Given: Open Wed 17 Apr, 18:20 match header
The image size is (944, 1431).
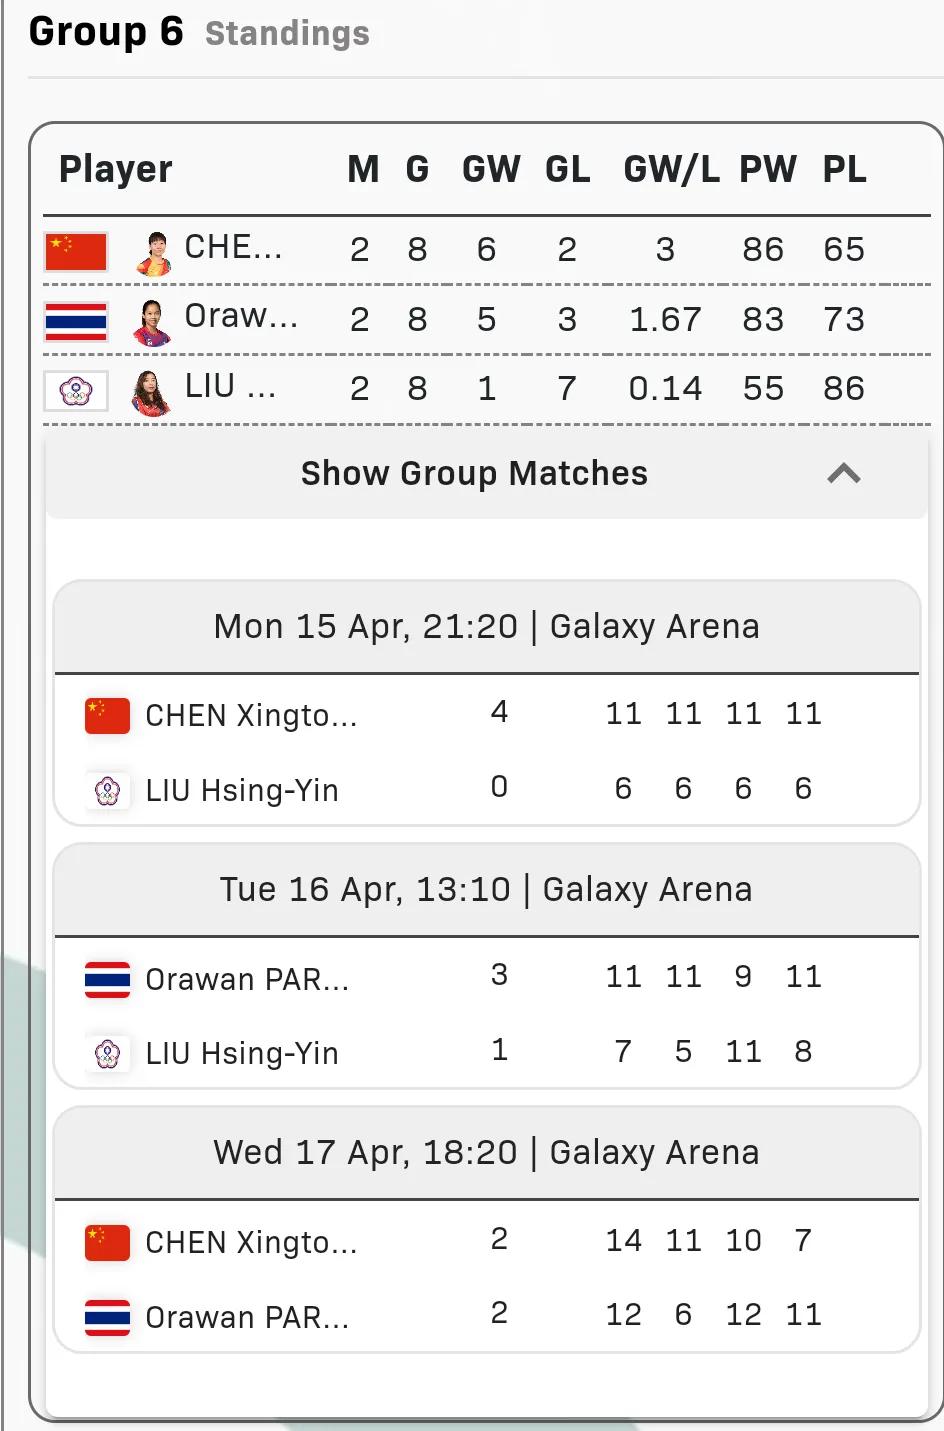Looking at the screenshot, I should (487, 1153).
